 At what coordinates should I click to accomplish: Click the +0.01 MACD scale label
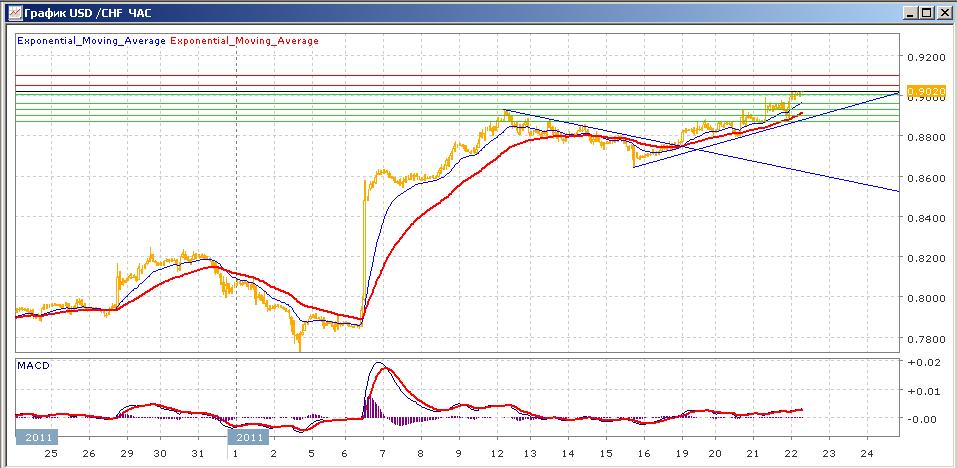pos(923,391)
